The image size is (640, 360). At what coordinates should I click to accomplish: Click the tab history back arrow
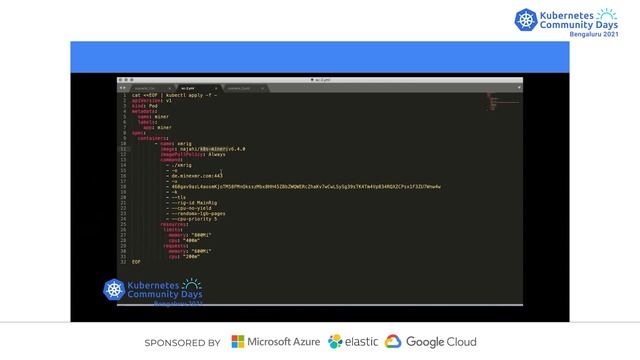(120, 88)
